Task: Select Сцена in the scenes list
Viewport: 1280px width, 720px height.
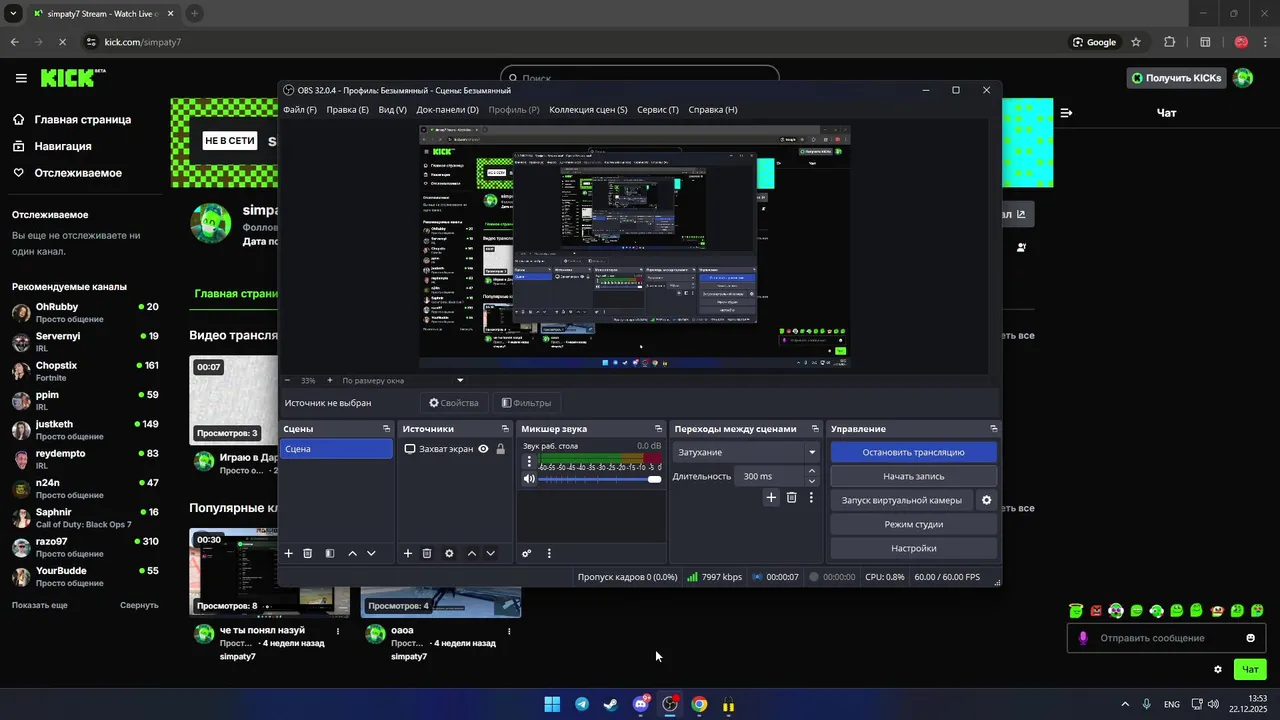Action: tap(336, 449)
